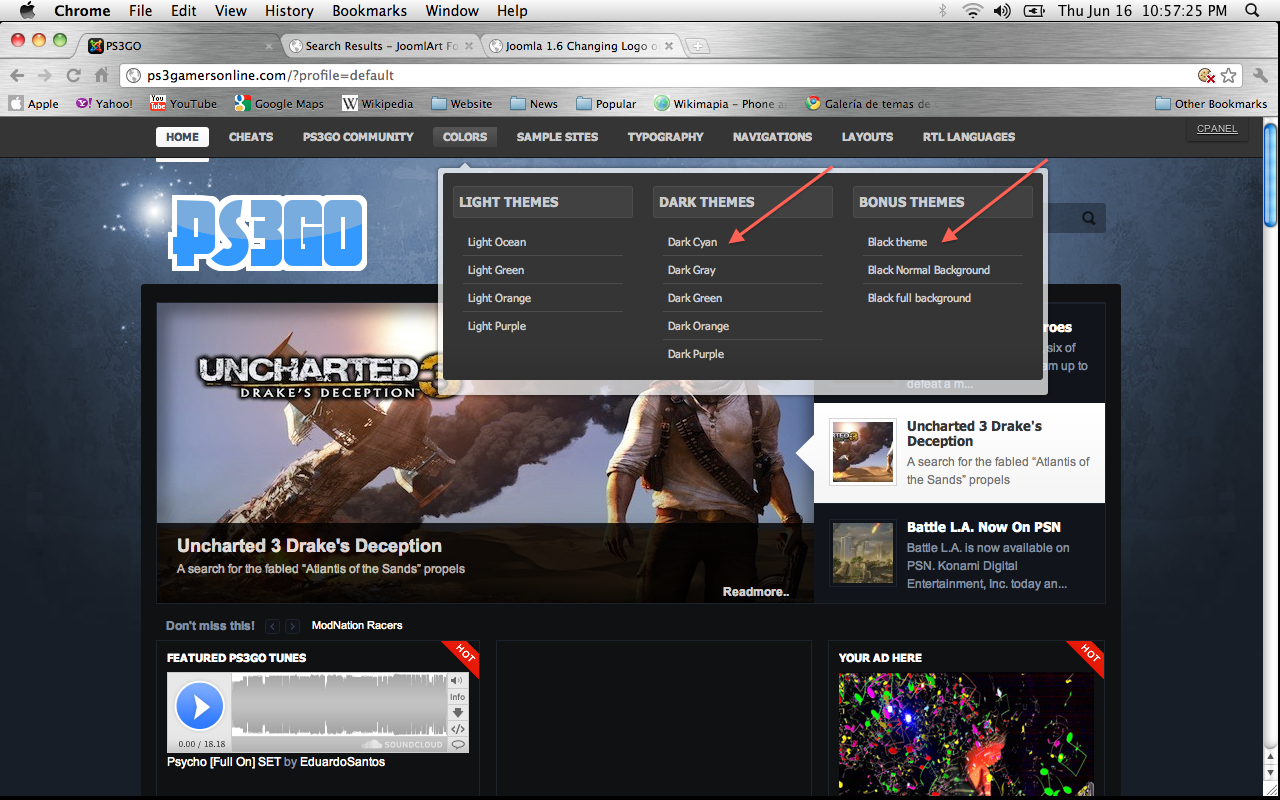Show track Info in SoundCloud player
1280x800 pixels.
458,697
